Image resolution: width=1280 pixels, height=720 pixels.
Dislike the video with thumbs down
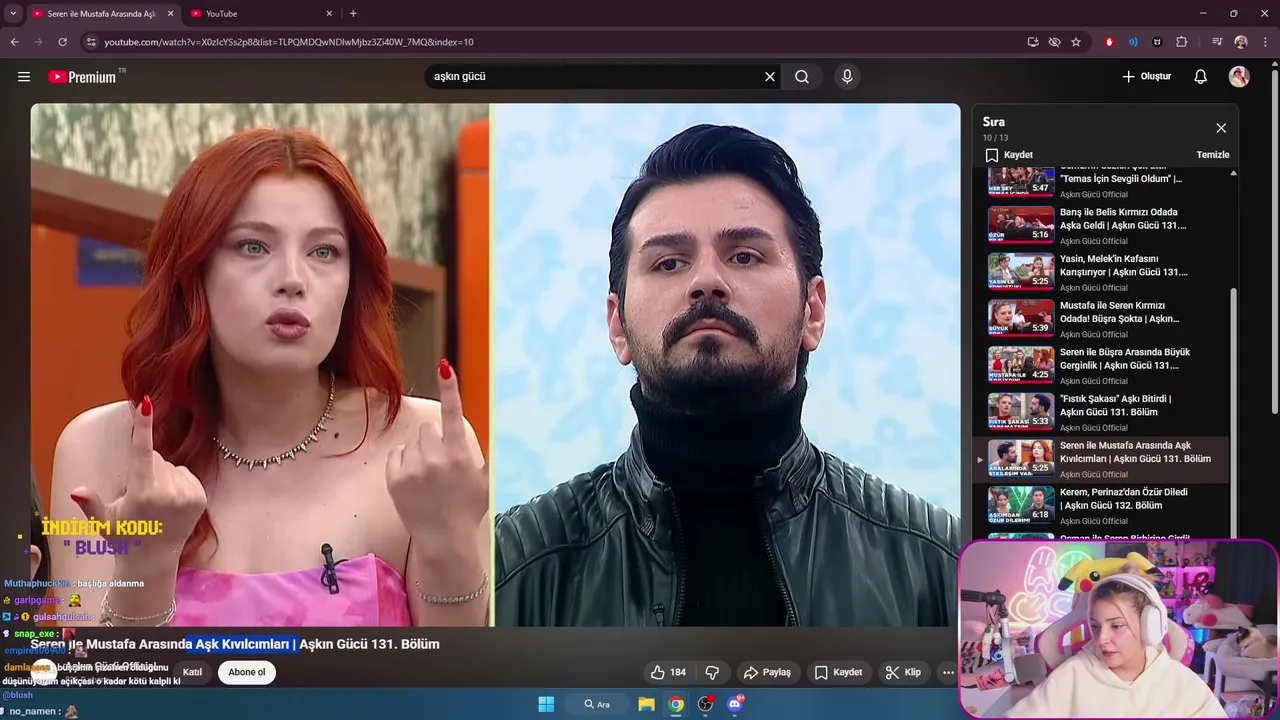(712, 673)
